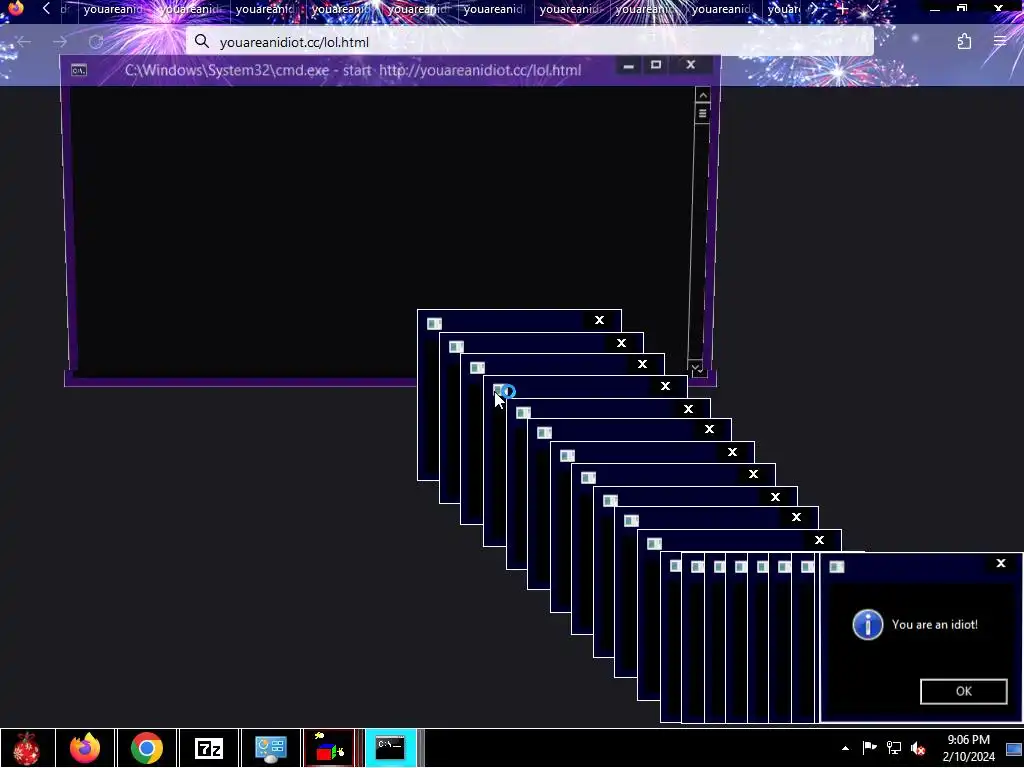
Task: Reload the current Firefox page
Action: coord(96,42)
